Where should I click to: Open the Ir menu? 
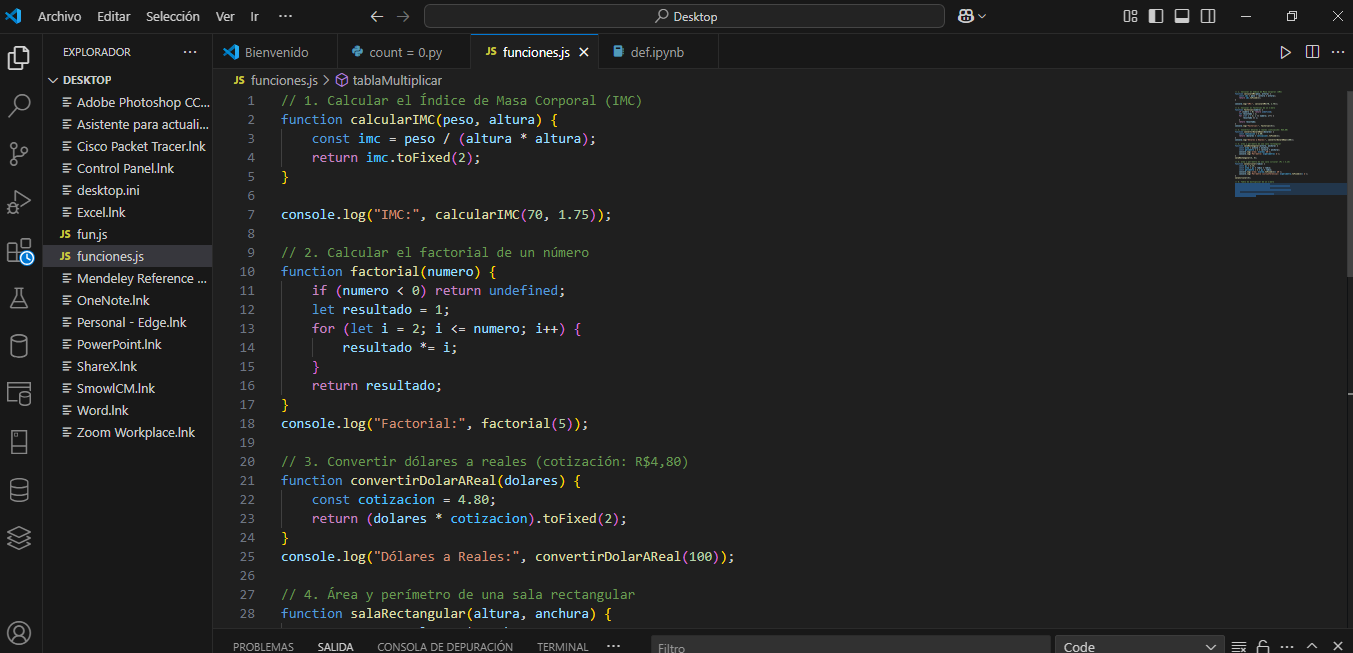[x=254, y=16]
